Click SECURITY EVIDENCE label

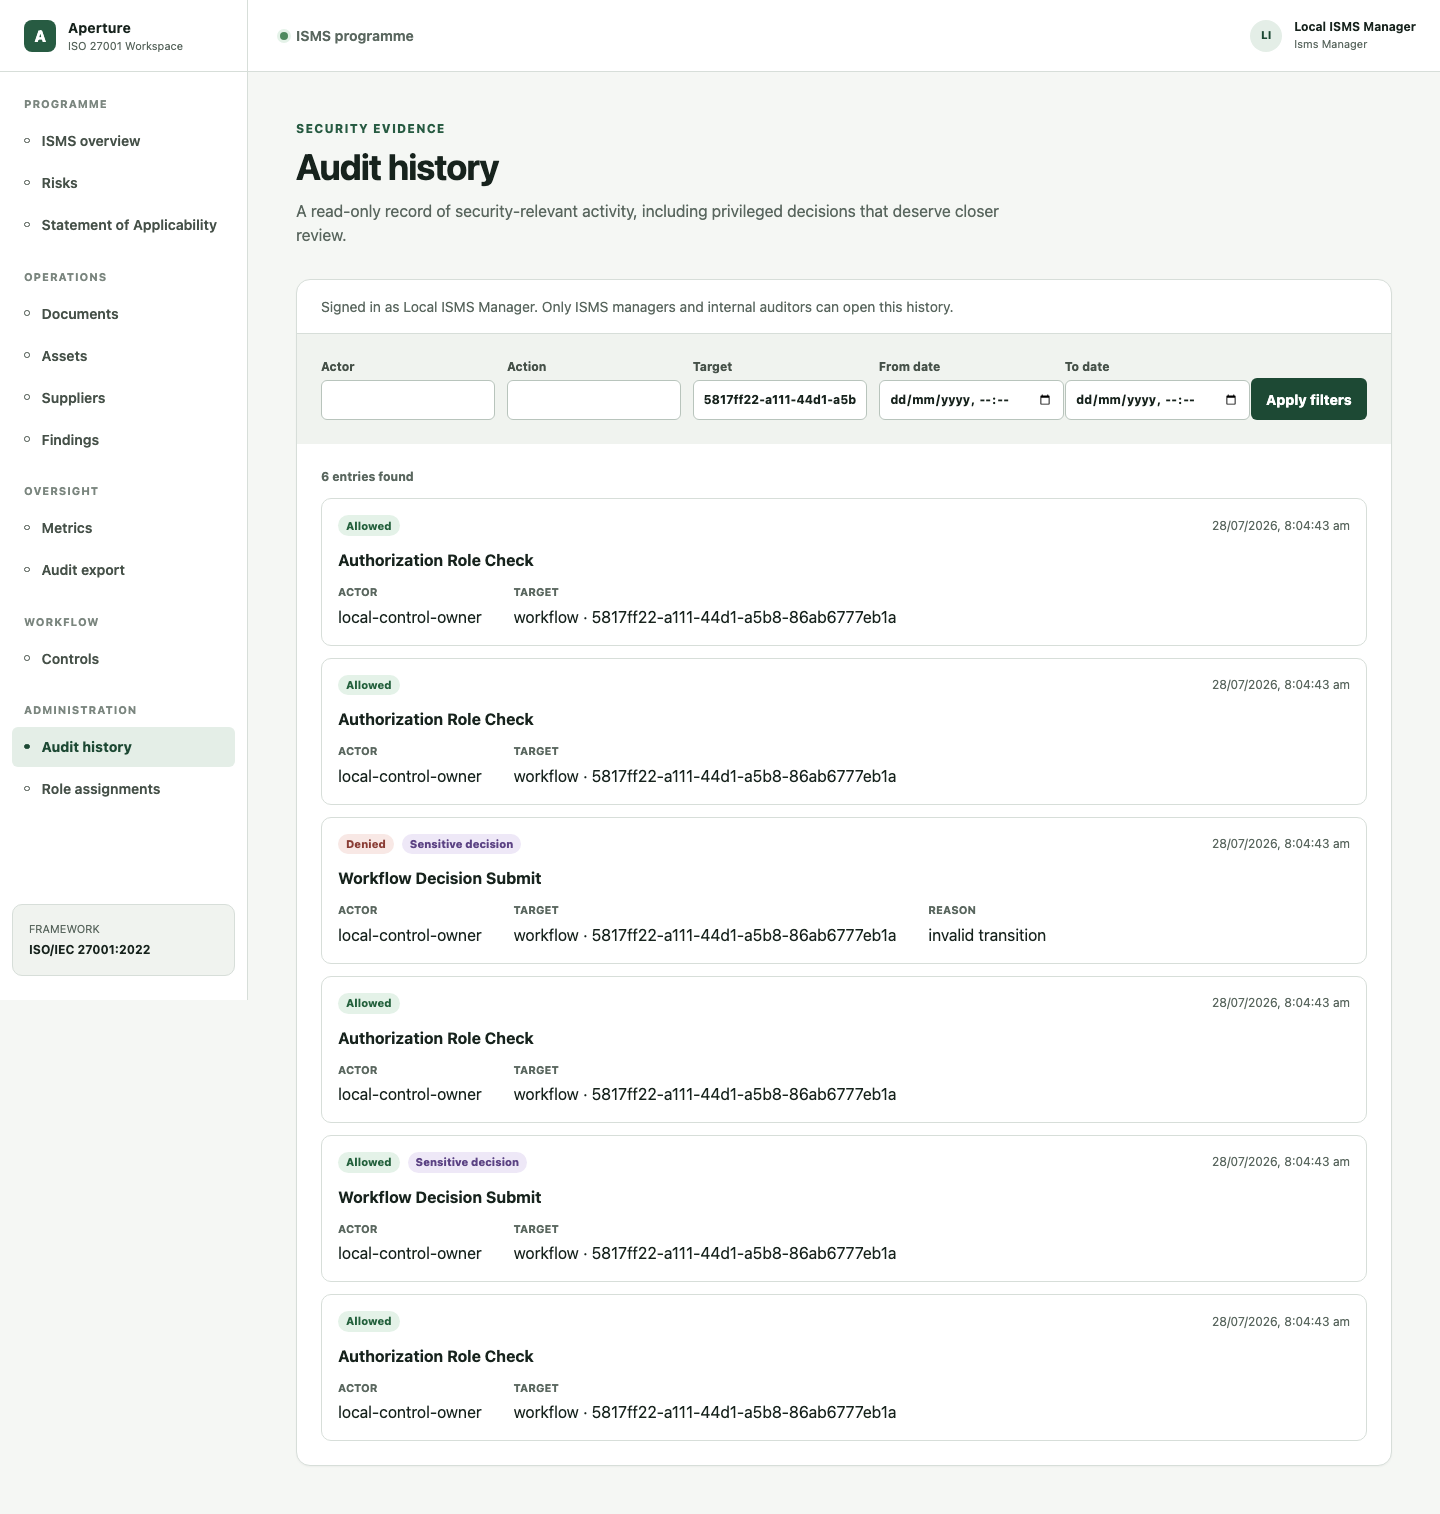tap(371, 129)
